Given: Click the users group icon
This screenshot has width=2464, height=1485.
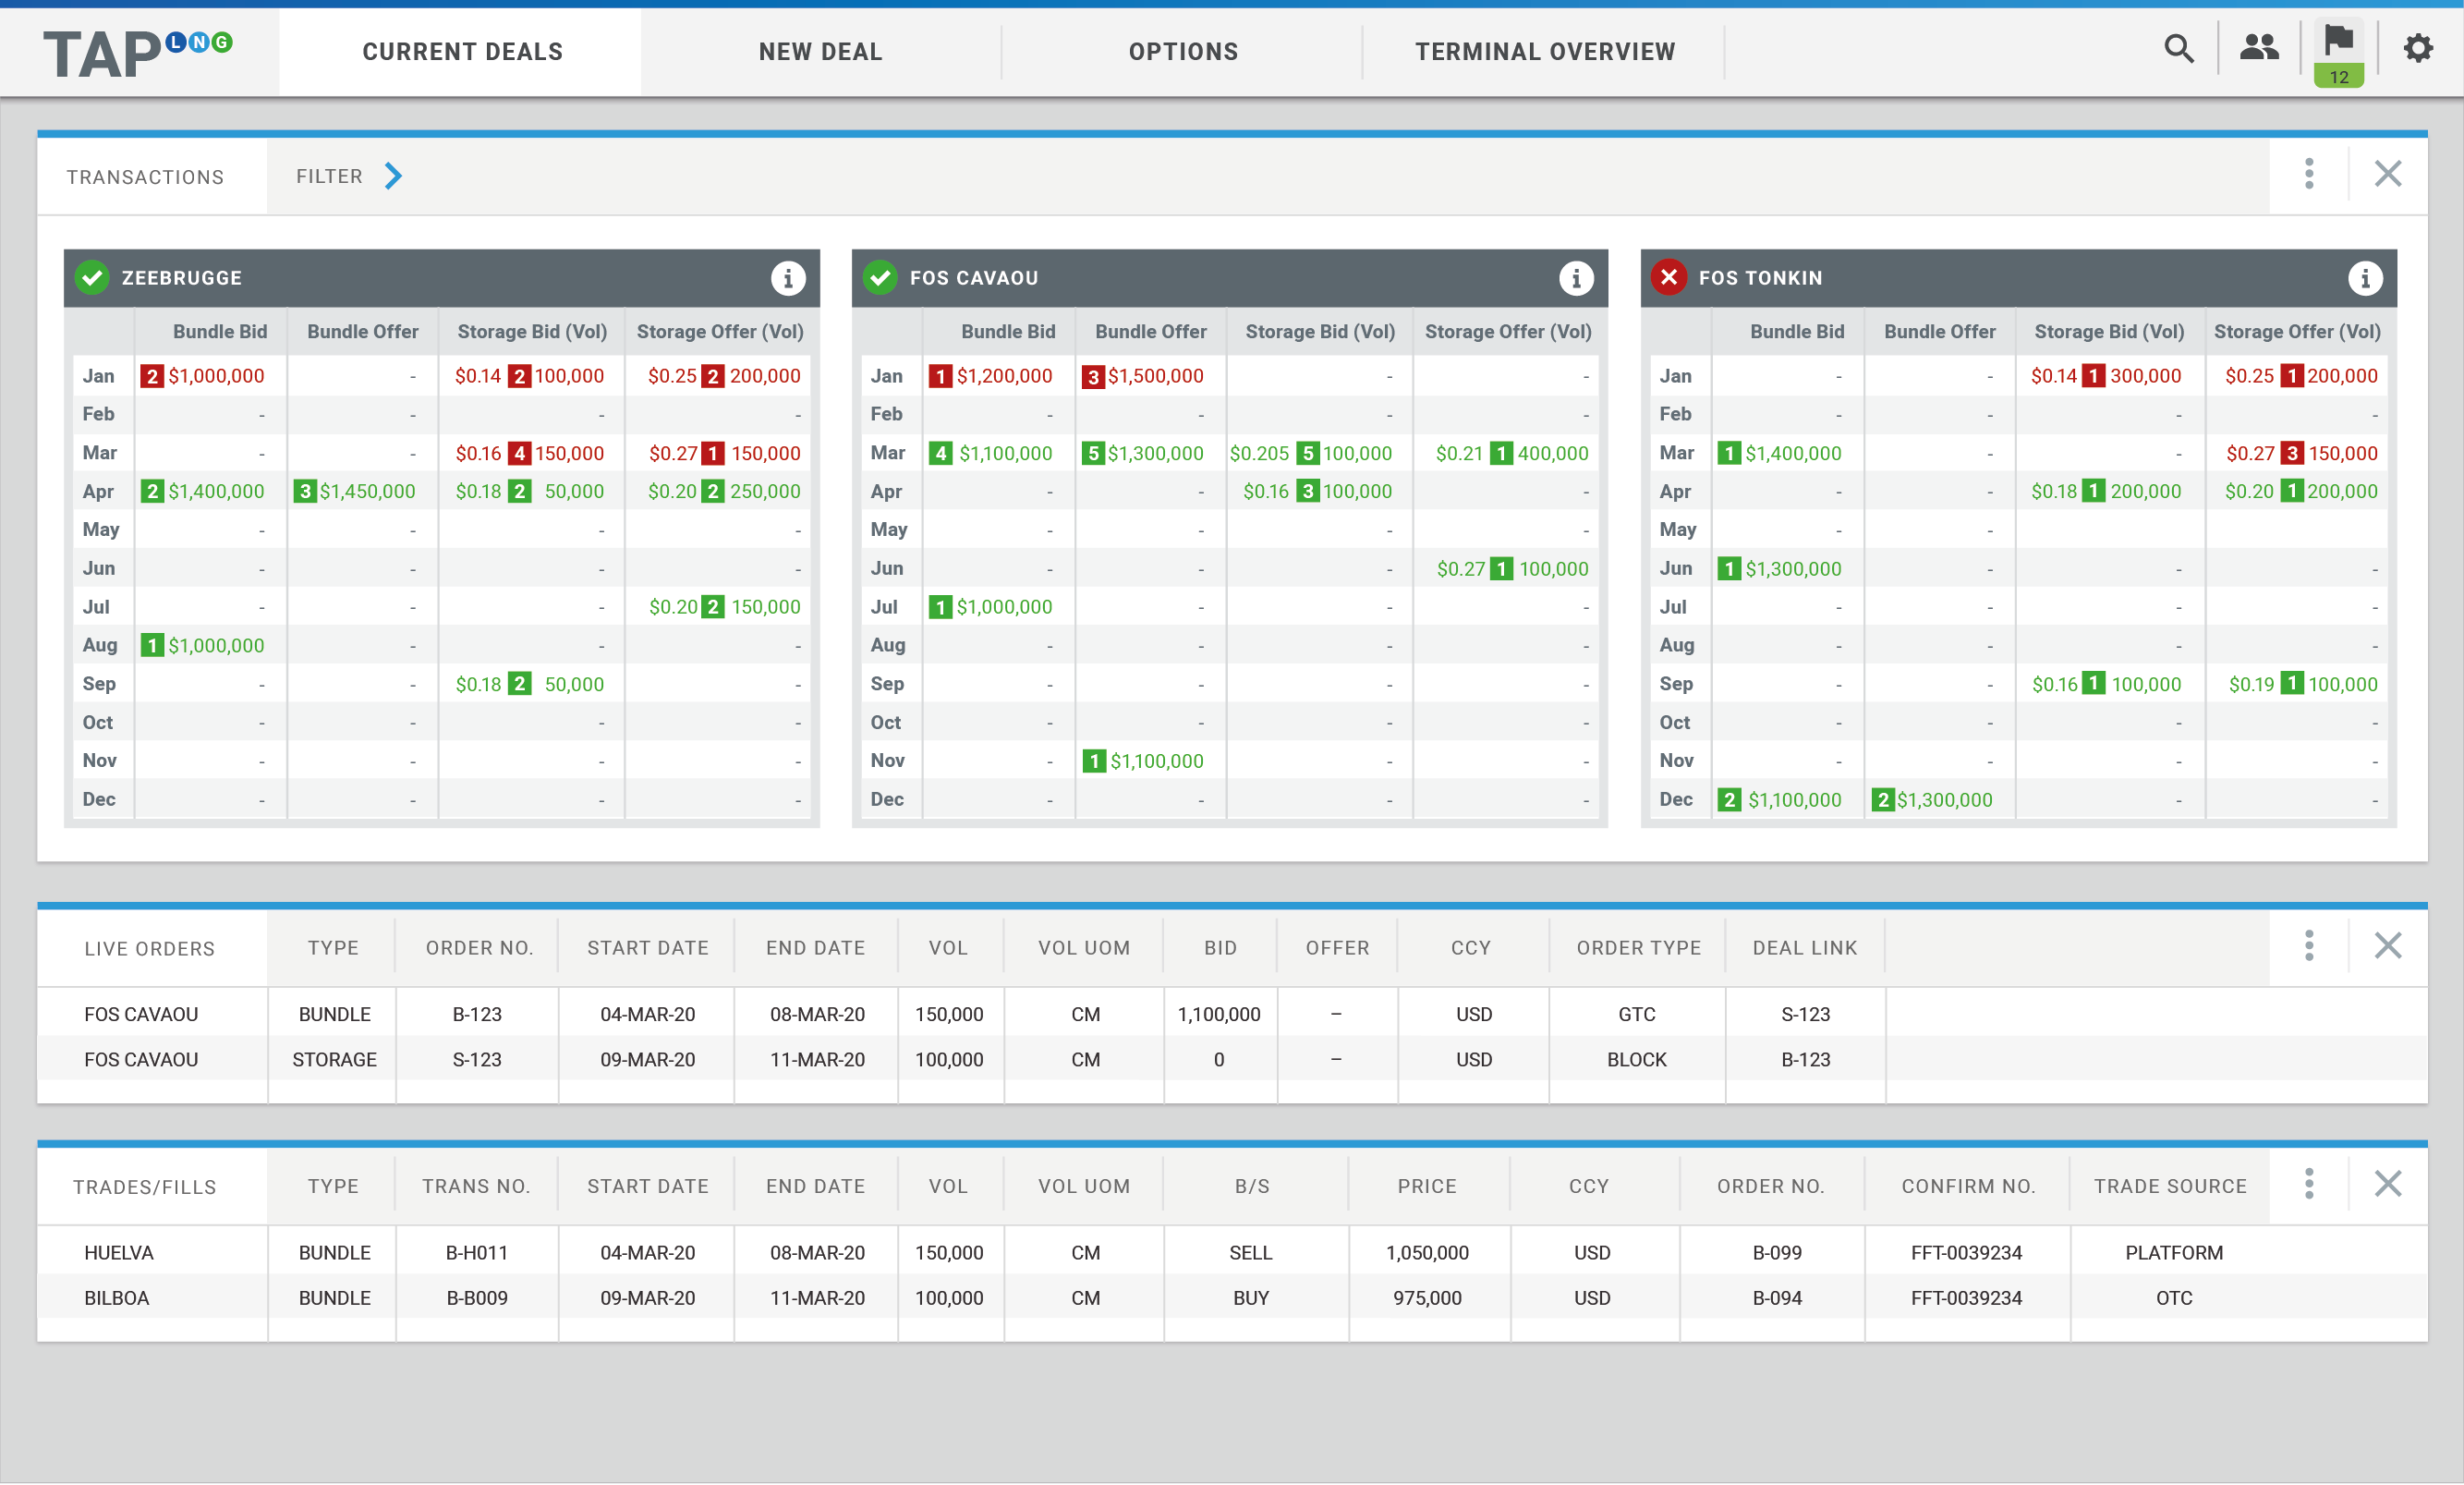Looking at the screenshot, I should coord(2258,47).
